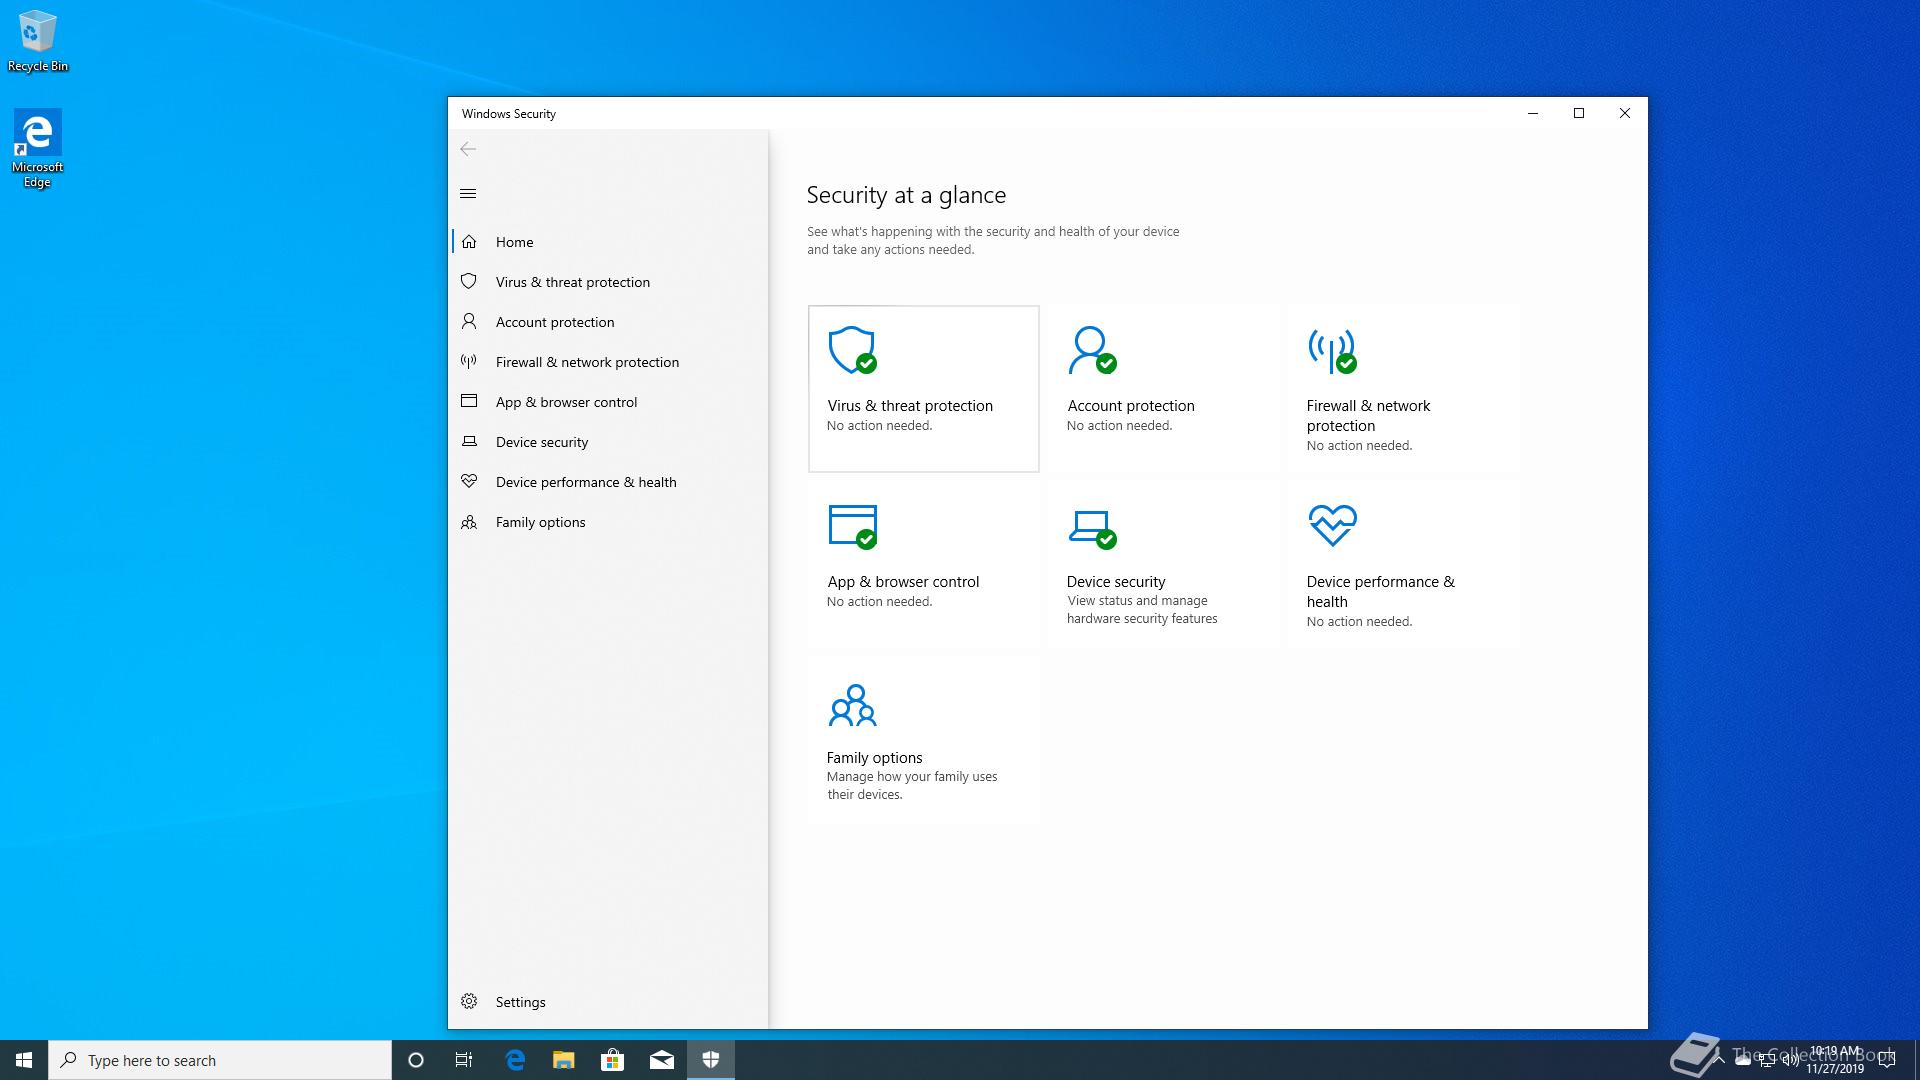Select sidebar Firewall & network protection entry

pyautogui.click(x=608, y=362)
